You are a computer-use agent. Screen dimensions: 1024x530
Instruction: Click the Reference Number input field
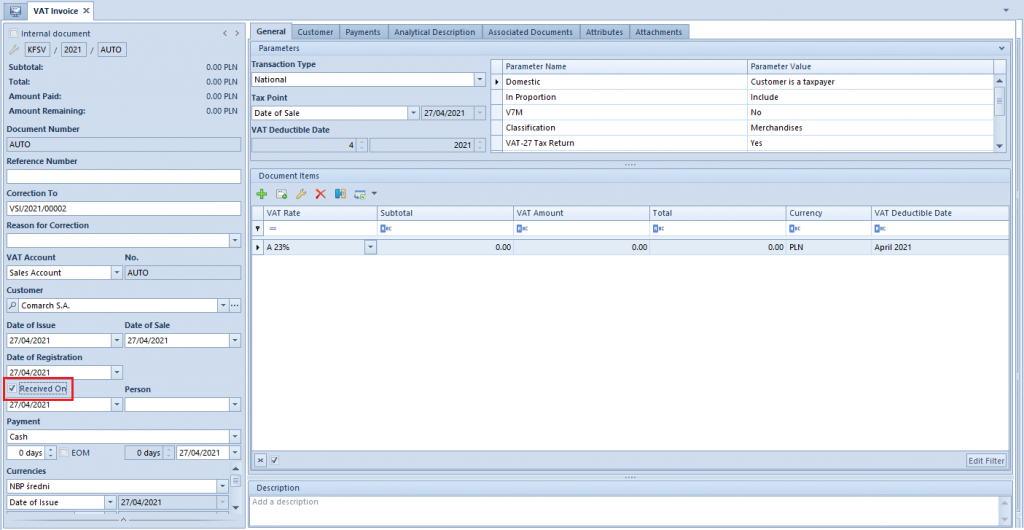coord(123,176)
